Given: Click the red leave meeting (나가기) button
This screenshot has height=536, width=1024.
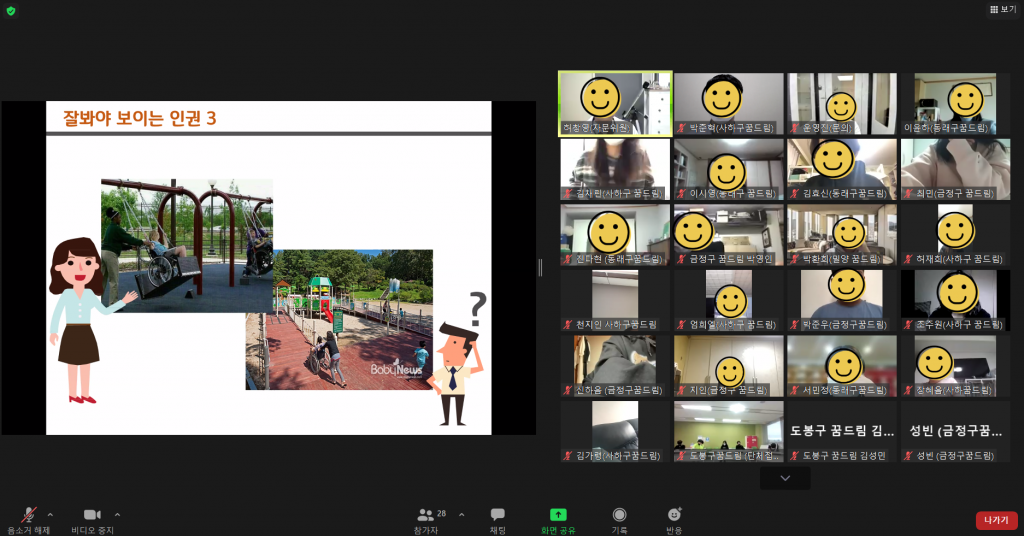Looking at the screenshot, I should [x=996, y=520].
